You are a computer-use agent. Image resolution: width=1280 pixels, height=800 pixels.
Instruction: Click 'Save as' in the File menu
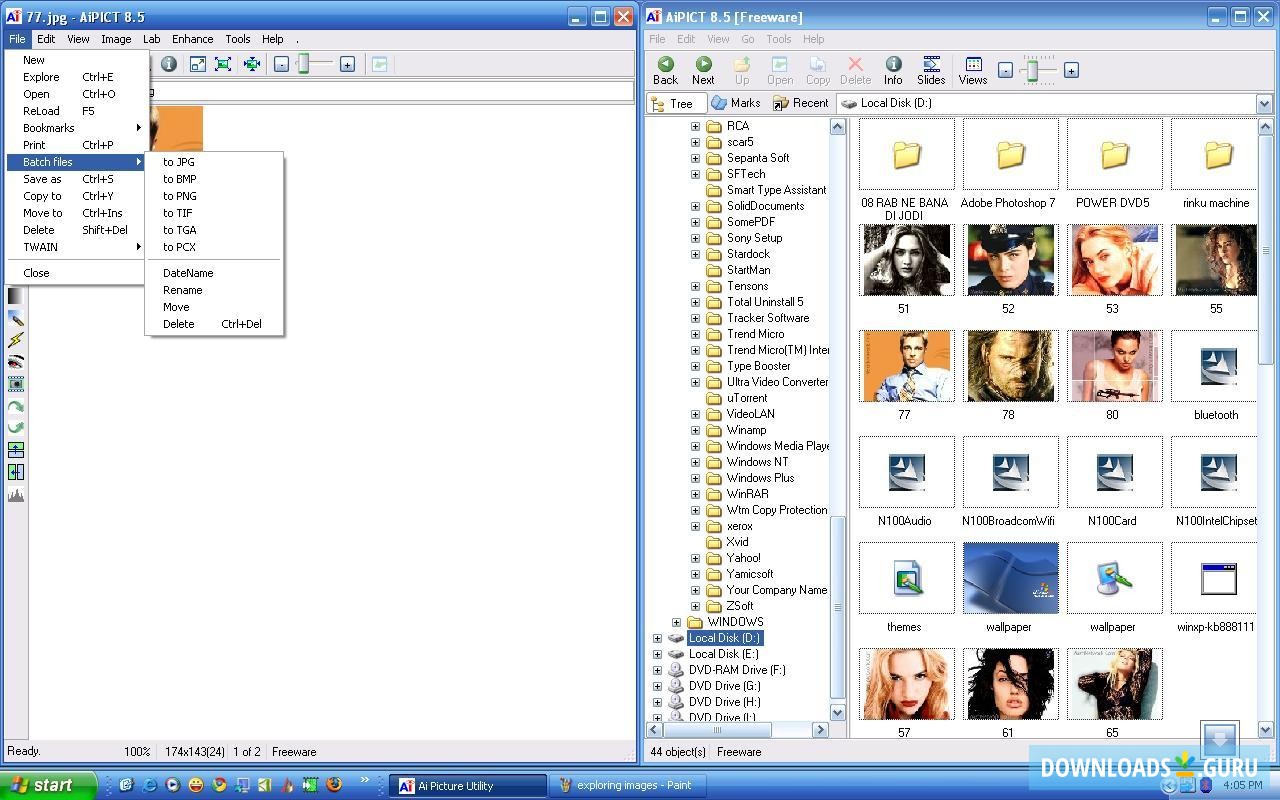(x=76, y=179)
